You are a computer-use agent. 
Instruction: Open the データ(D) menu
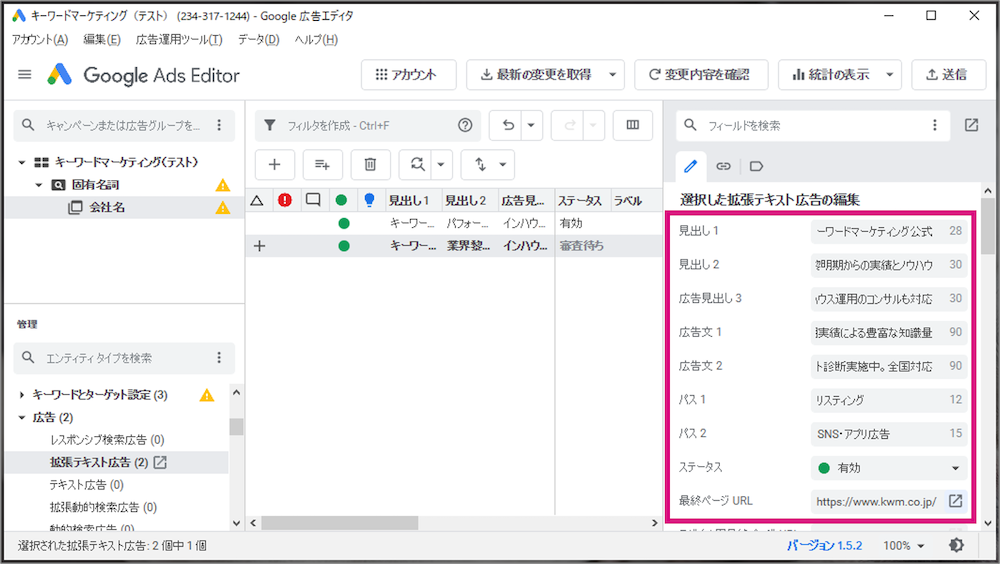point(258,40)
